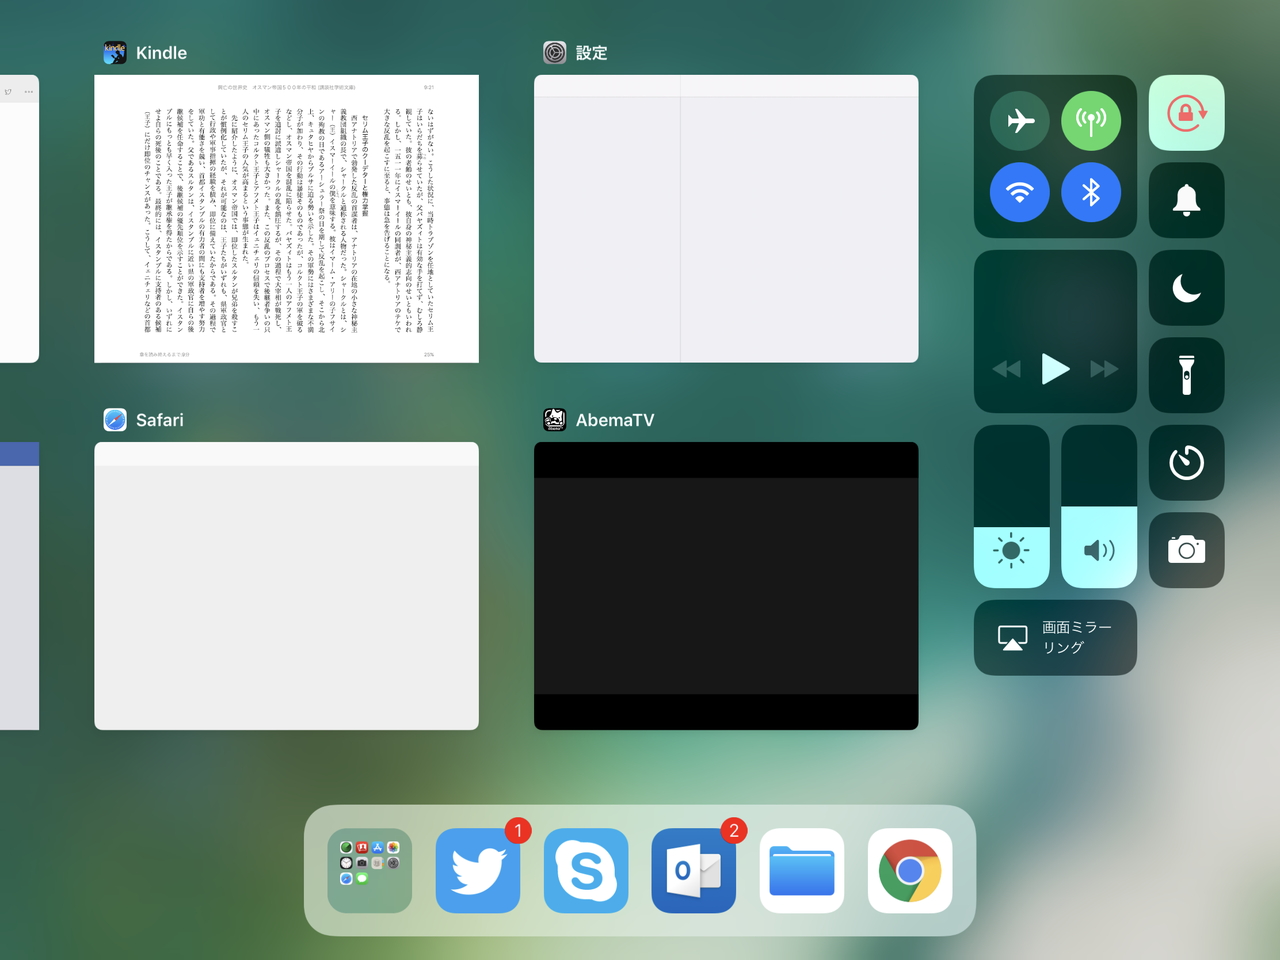Open Screen Mirroring (画面ミラーリング)

(x=1055, y=638)
